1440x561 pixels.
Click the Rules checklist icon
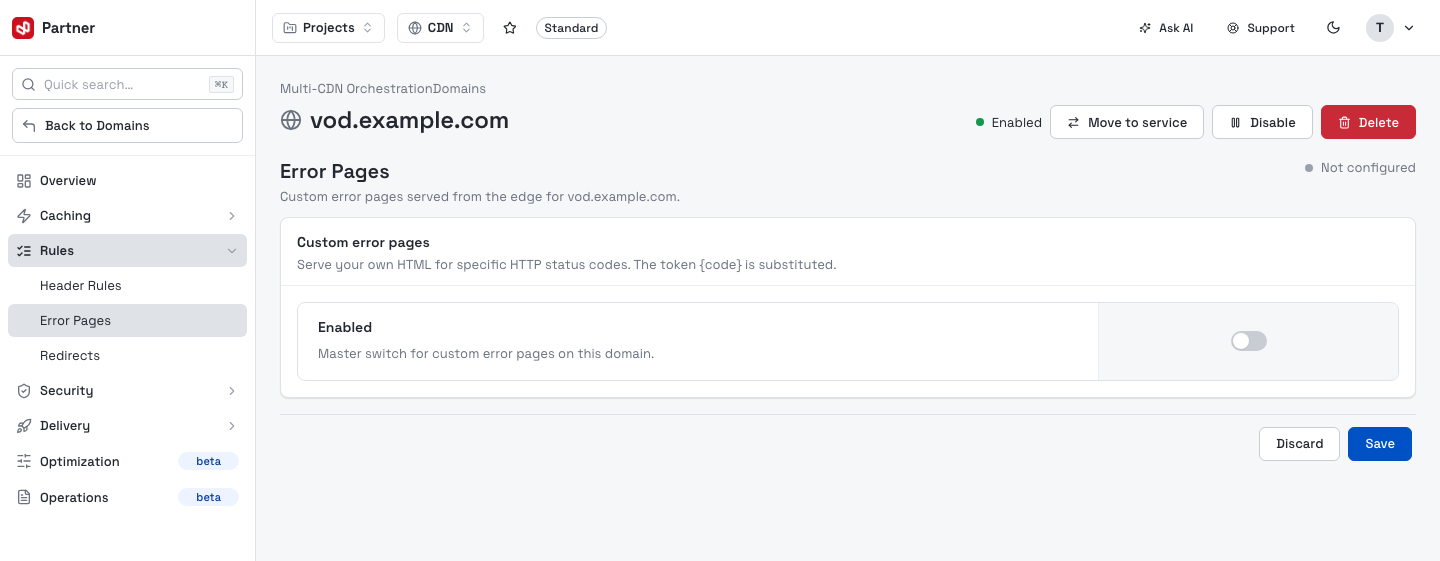24,251
